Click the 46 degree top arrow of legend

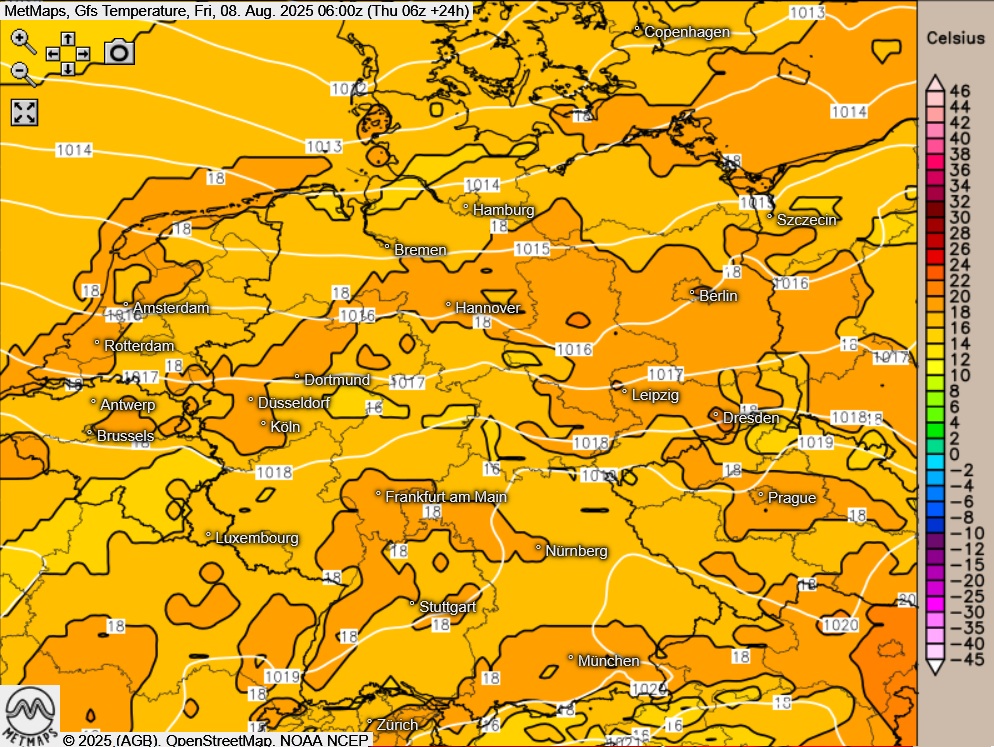coord(934,82)
